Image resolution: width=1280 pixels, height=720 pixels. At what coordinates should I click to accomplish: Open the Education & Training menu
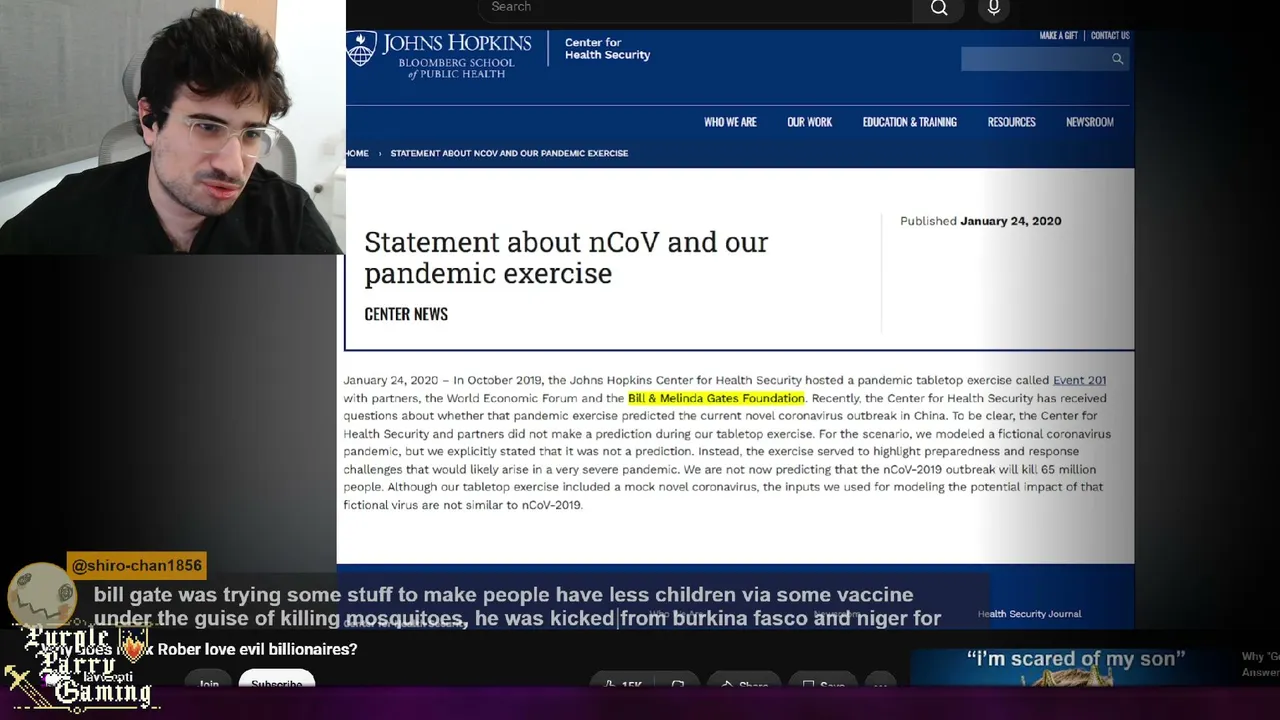coord(910,122)
